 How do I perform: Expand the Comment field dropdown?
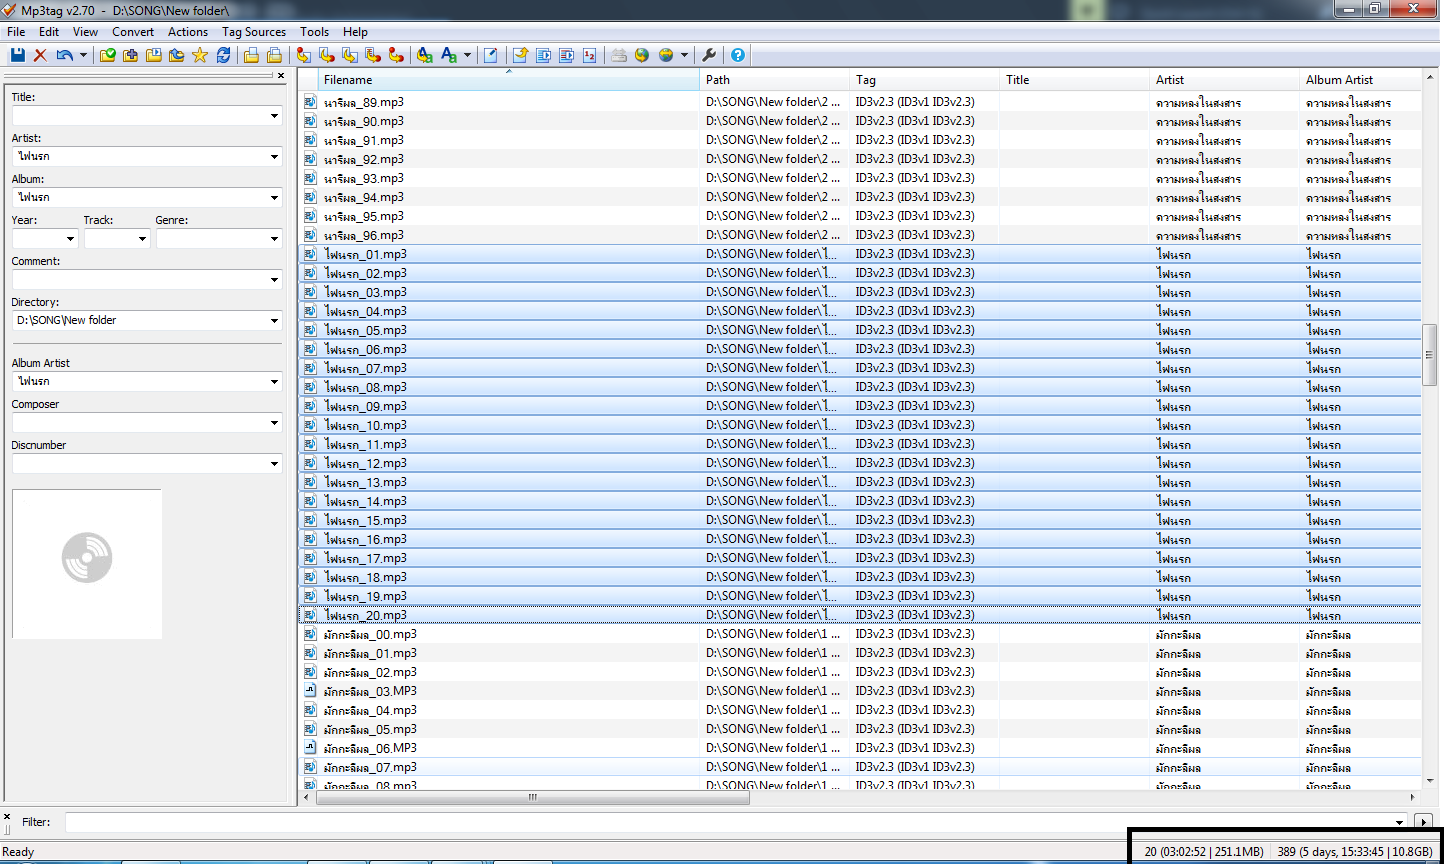(274, 280)
